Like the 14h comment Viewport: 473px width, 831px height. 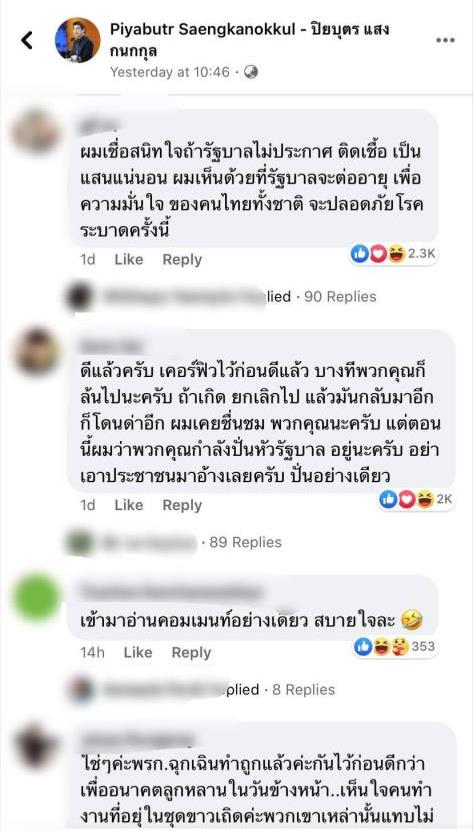(138, 653)
